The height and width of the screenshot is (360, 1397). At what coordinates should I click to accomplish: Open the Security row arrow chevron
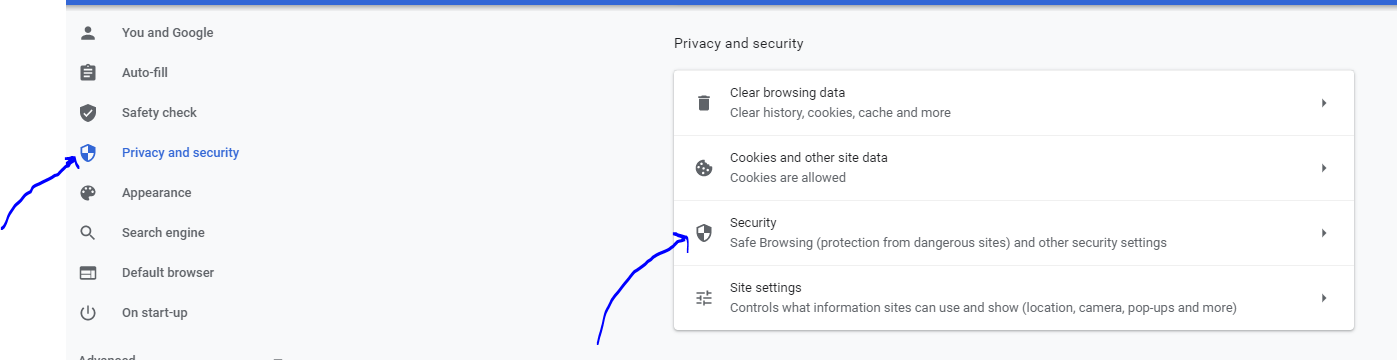pyautogui.click(x=1324, y=233)
